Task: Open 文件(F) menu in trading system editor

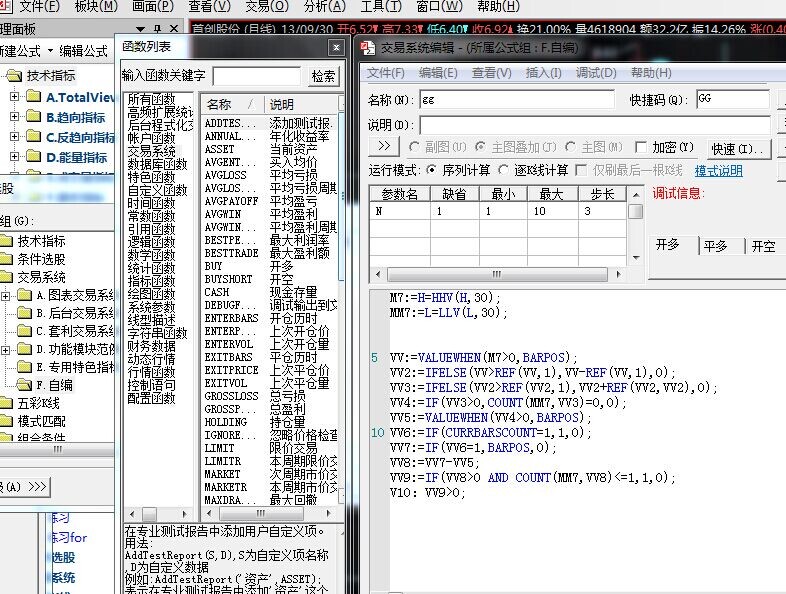Action: (385, 73)
